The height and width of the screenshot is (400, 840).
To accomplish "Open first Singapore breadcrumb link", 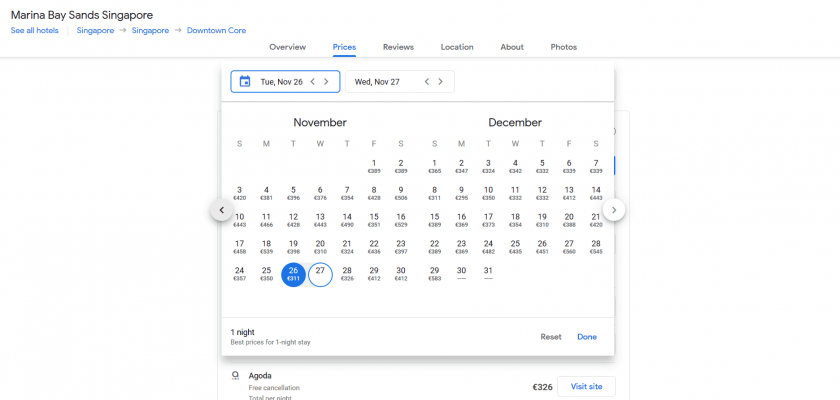I will [95, 31].
